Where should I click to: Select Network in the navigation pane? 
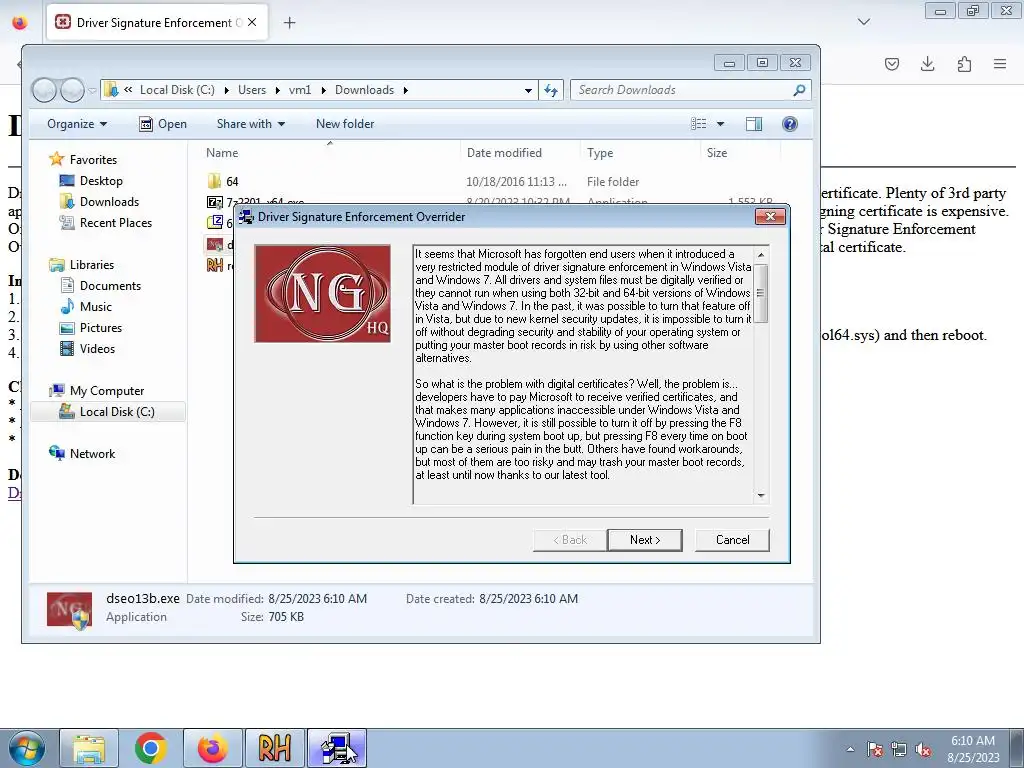click(92, 454)
